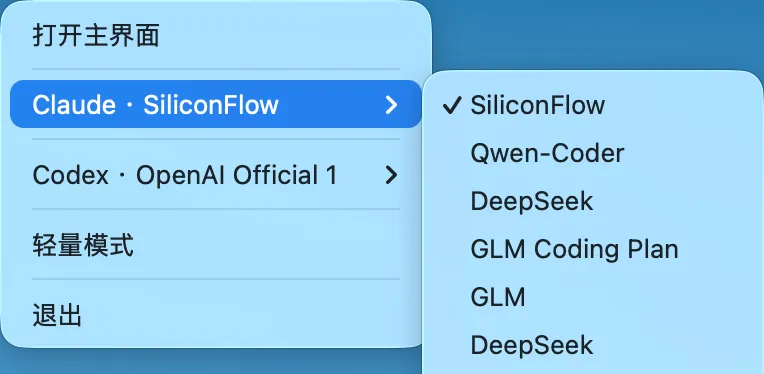Click the Qwen-Coder item text

click(x=547, y=153)
